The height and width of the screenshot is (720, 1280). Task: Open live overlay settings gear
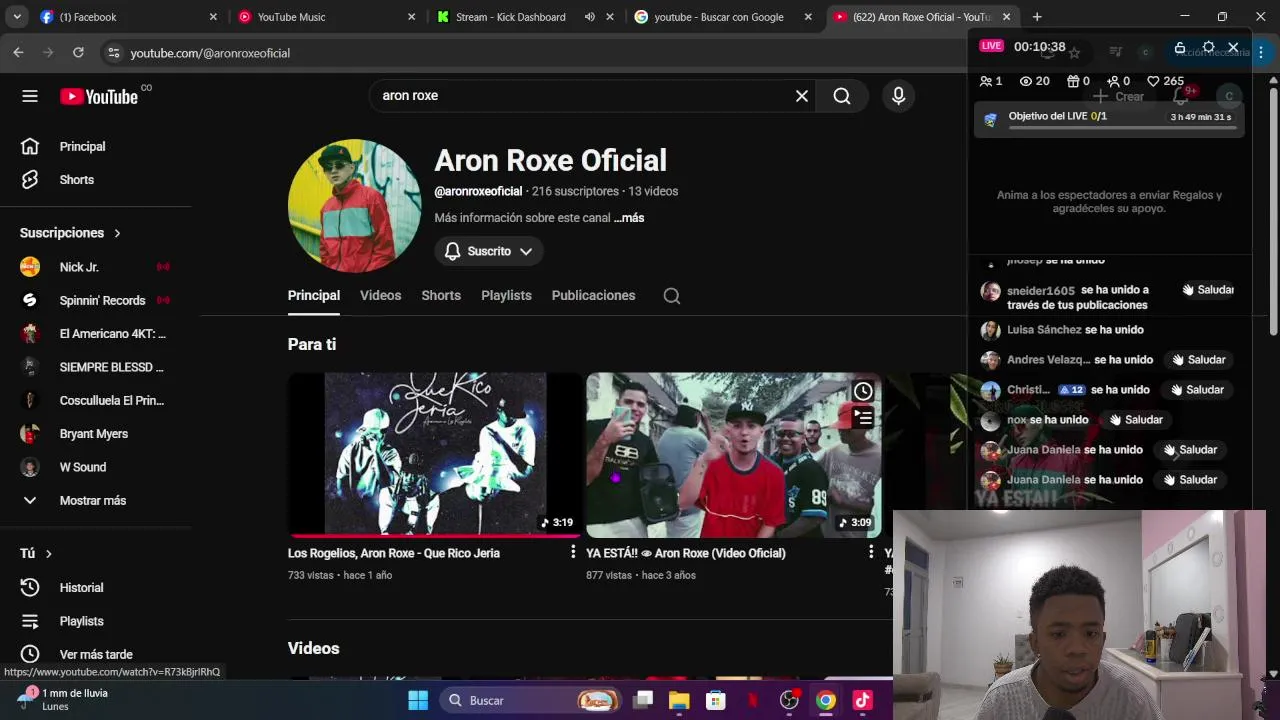1208,48
